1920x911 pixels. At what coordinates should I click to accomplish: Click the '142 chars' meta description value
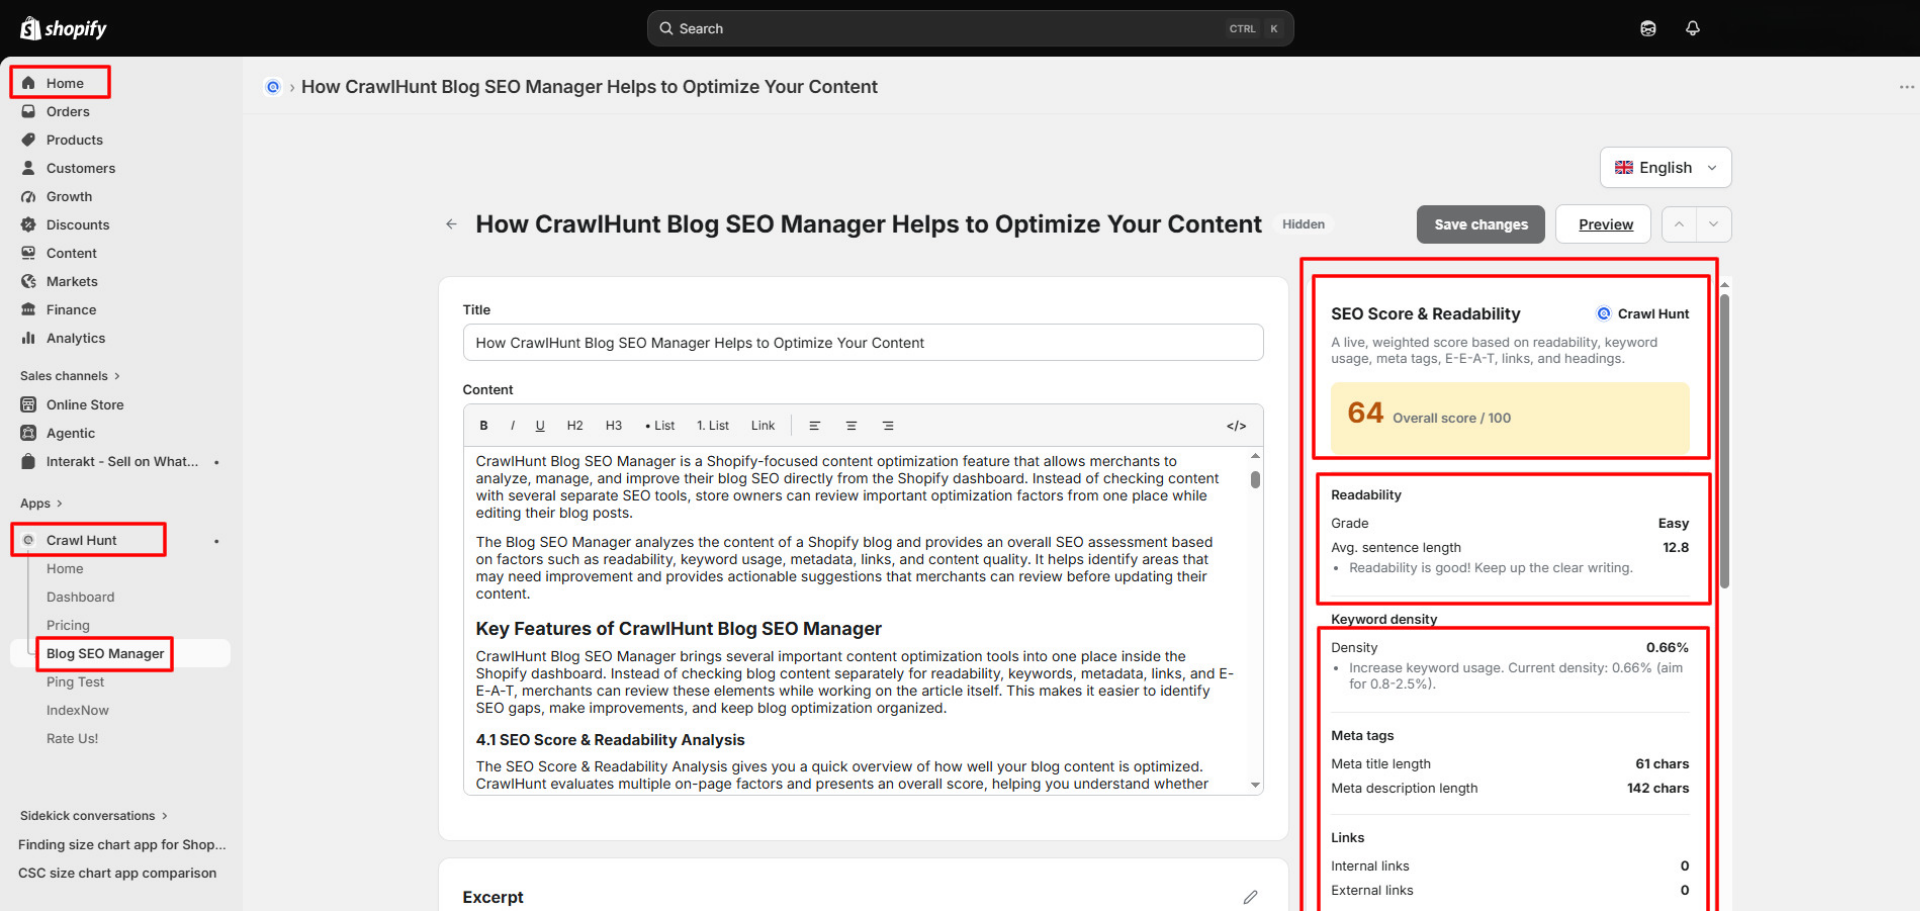click(x=1657, y=788)
